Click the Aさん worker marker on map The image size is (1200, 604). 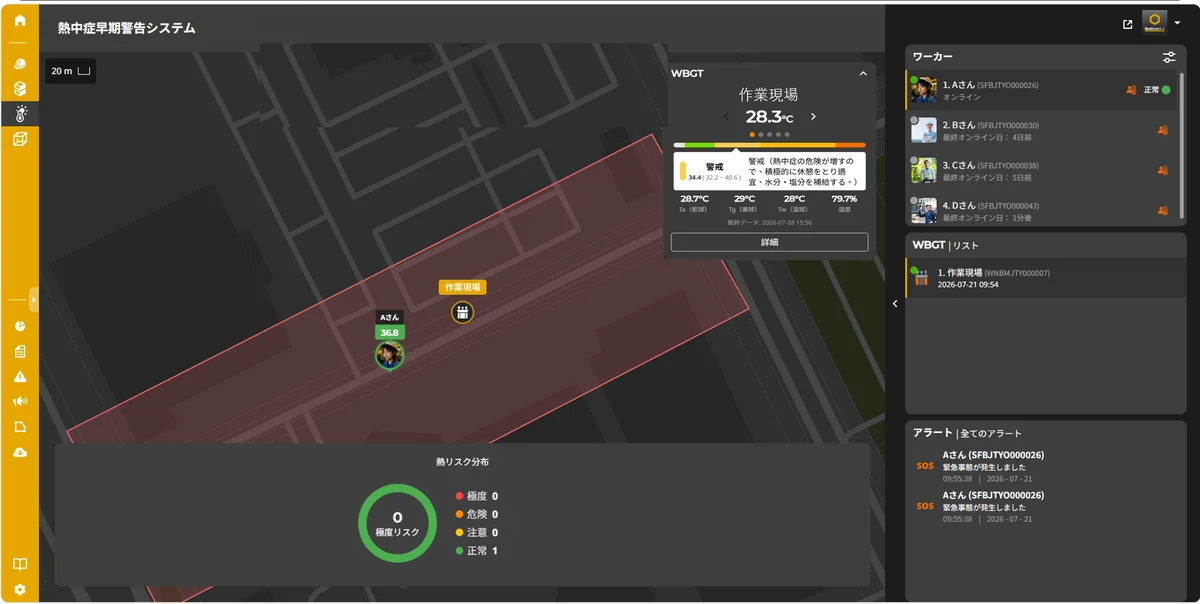389,354
